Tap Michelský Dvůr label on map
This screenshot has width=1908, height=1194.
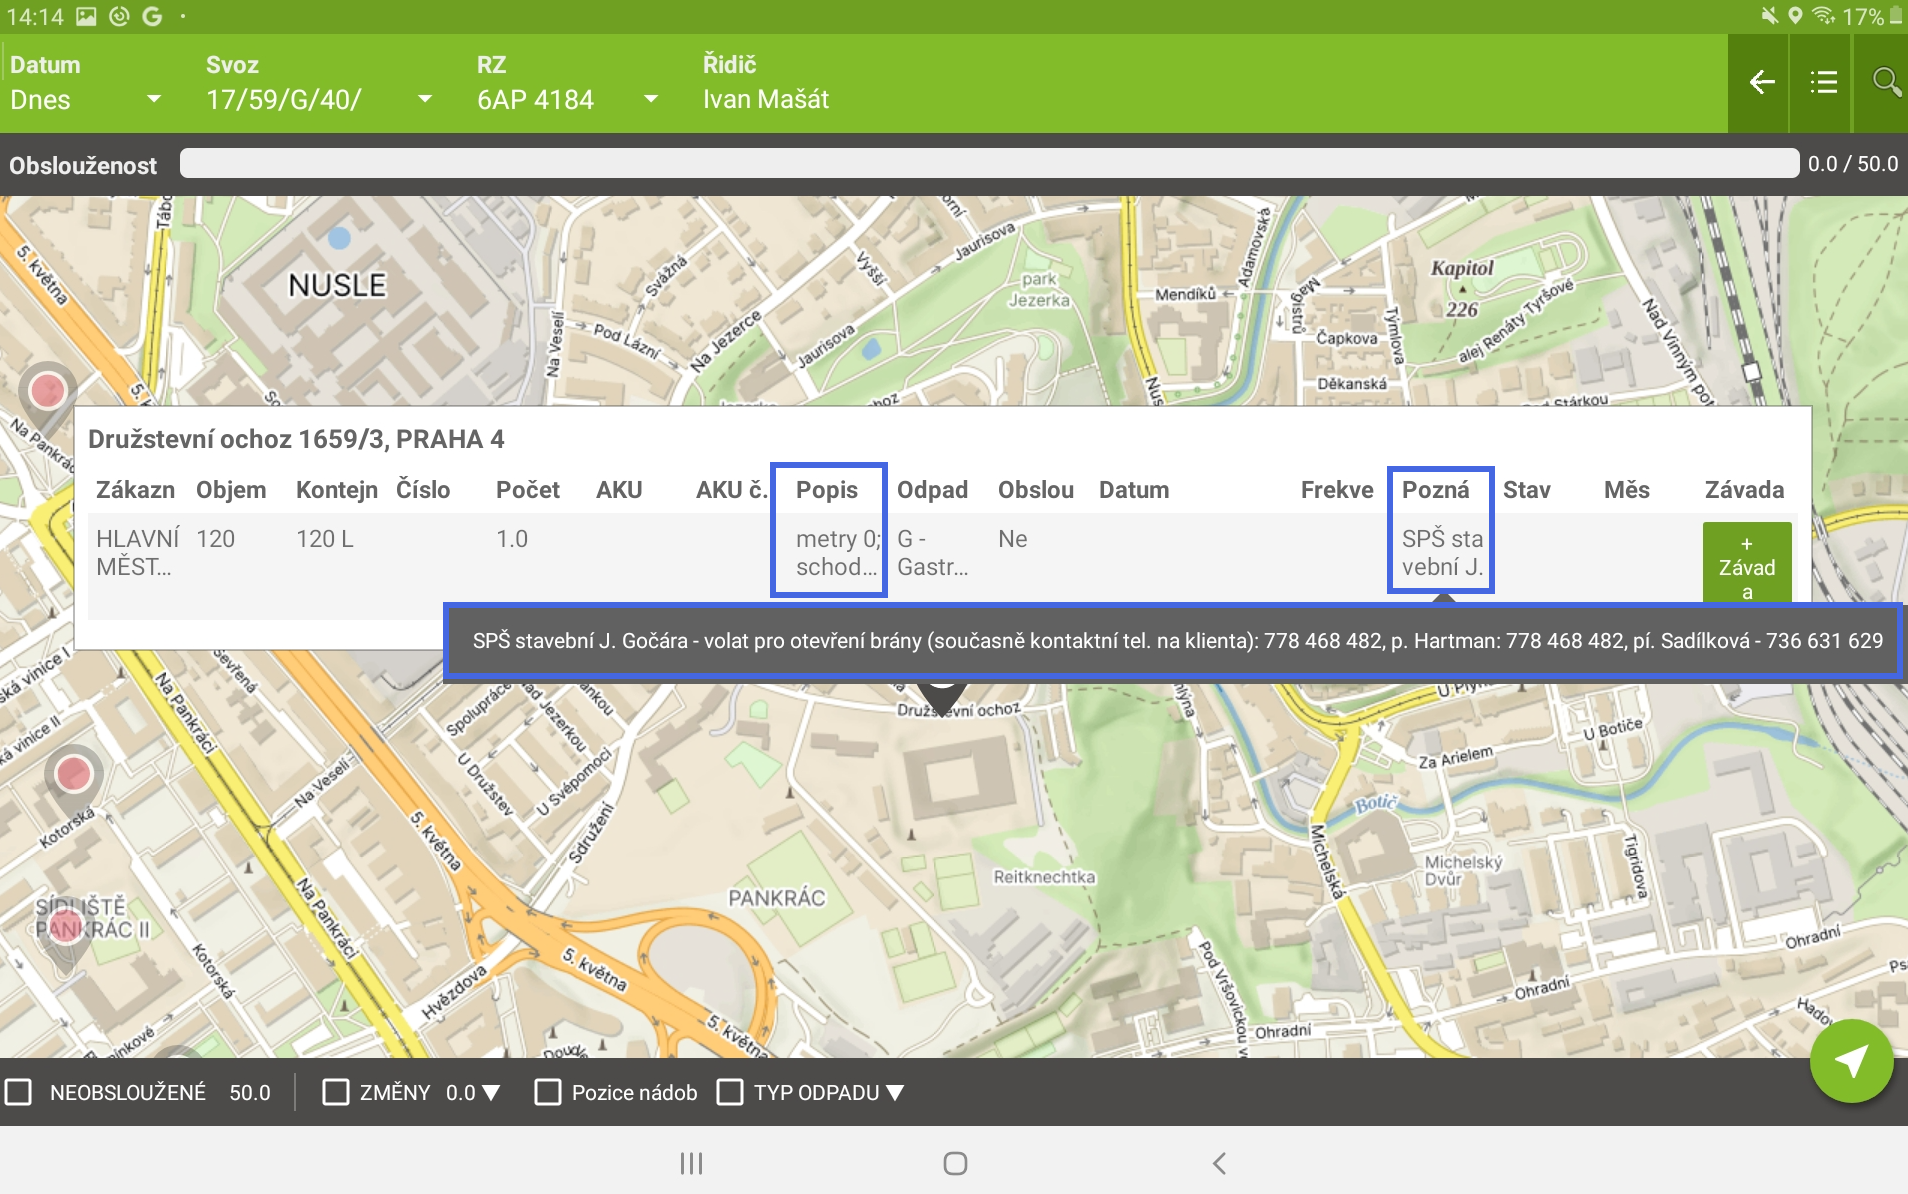(x=1463, y=870)
